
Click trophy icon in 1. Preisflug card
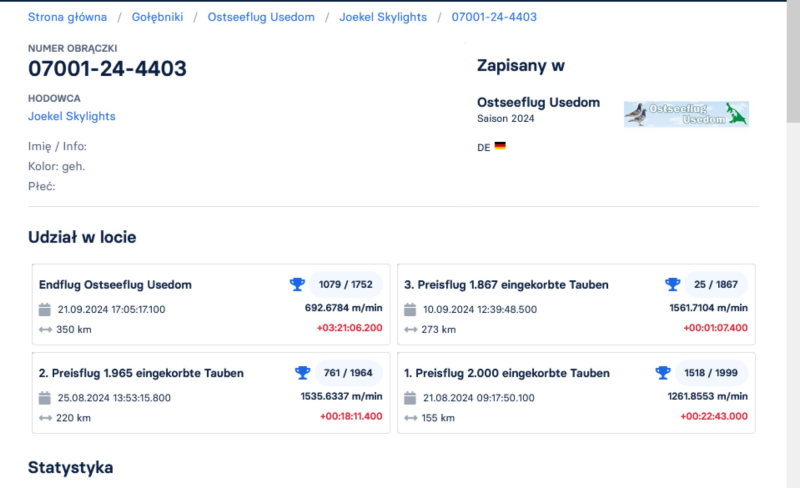tap(663, 373)
